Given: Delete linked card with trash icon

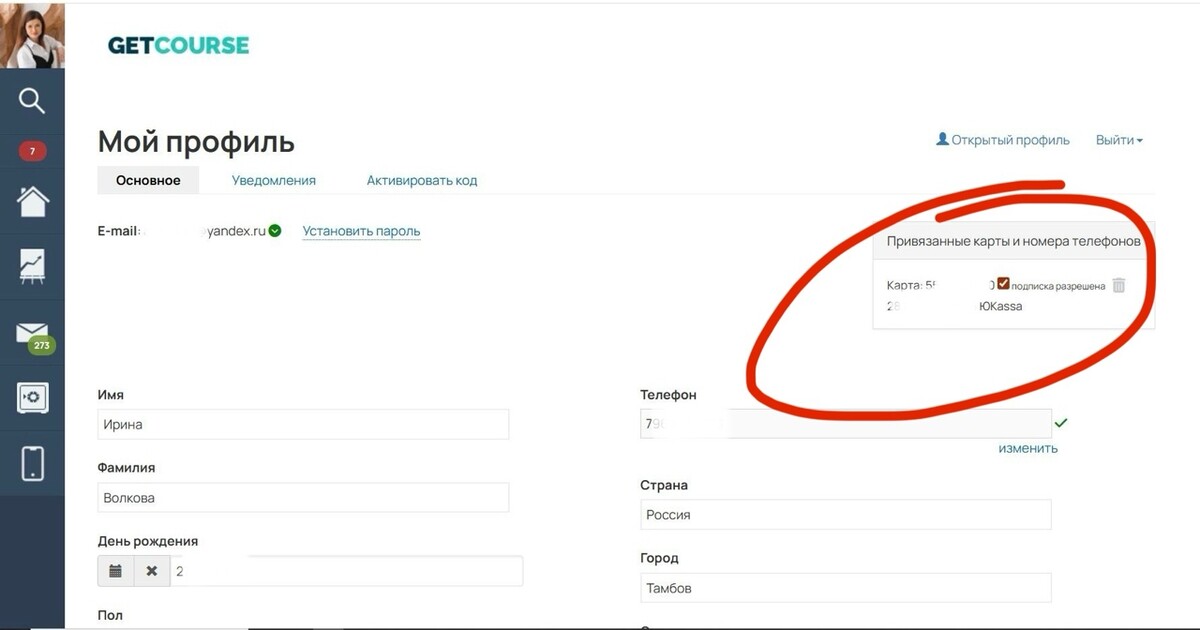Looking at the screenshot, I should click(x=1119, y=286).
